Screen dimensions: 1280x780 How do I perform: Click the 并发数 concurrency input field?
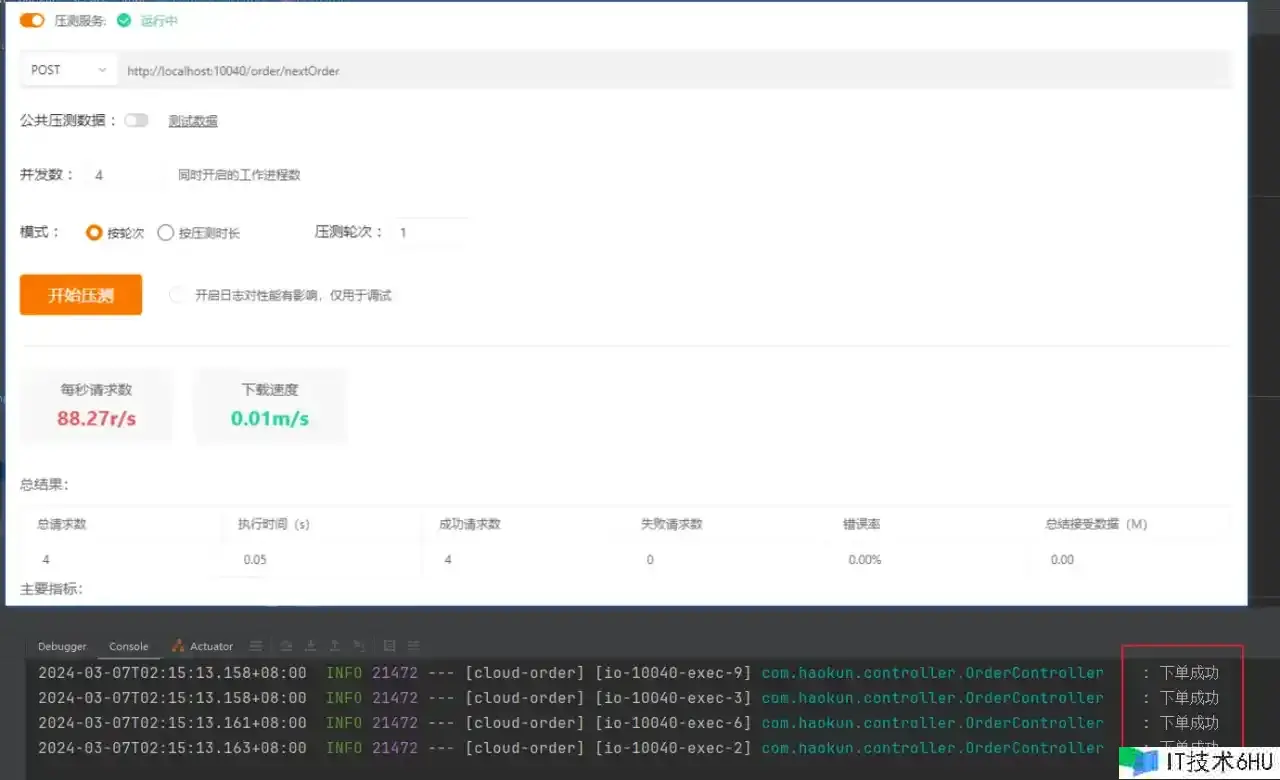[124, 175]
